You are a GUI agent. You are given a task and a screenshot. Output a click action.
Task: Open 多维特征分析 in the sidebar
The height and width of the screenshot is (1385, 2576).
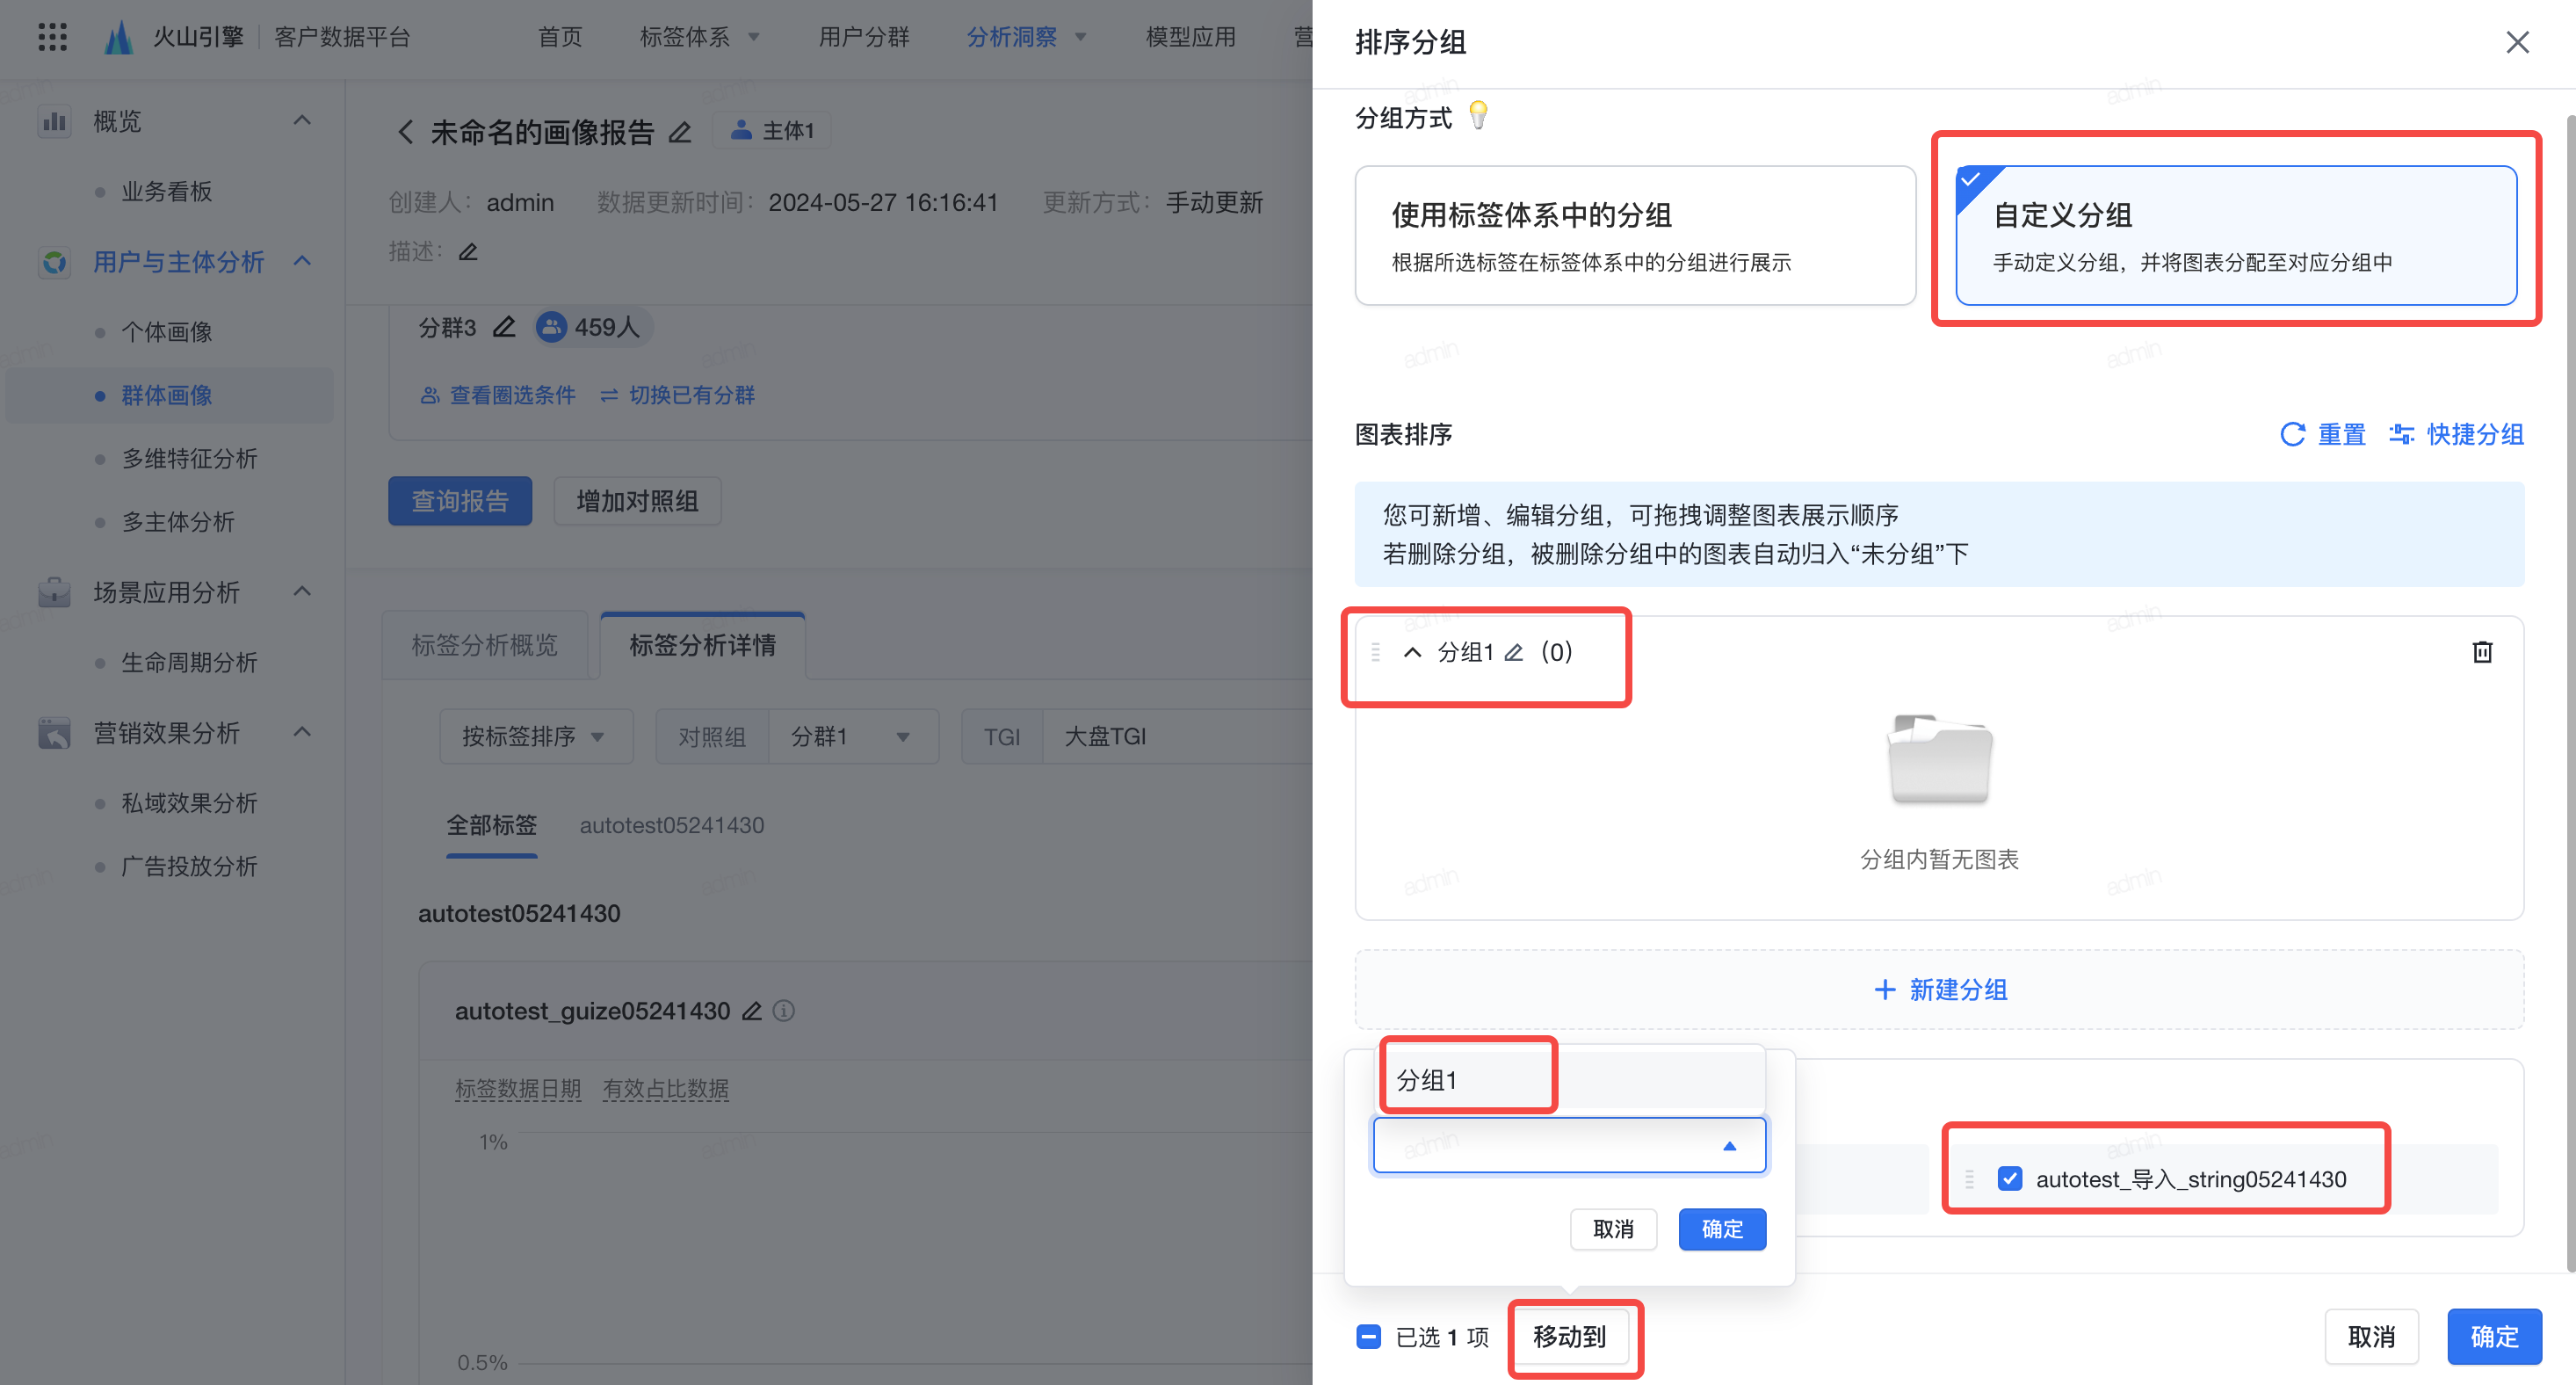pyautogui.click(x=189, y=459)
